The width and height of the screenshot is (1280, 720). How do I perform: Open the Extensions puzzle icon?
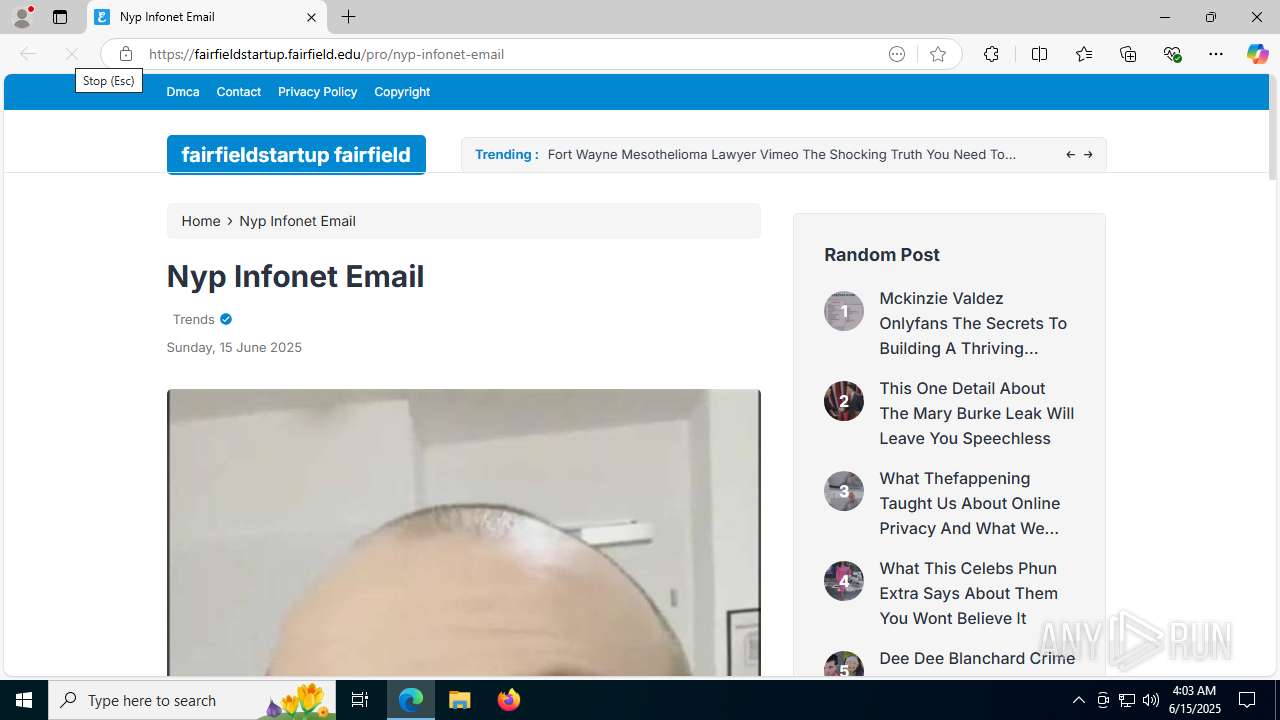pyautogui.click(x=991, y=54)
